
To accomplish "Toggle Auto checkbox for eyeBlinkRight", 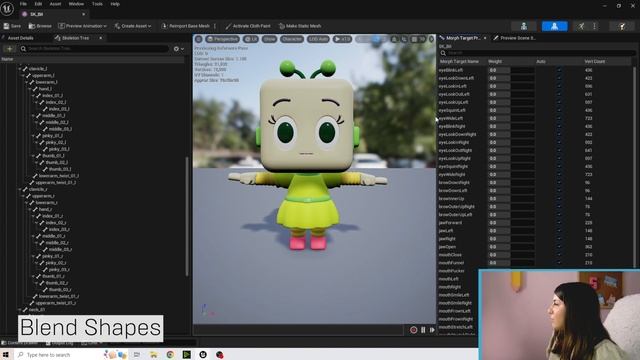I will 559,127.
